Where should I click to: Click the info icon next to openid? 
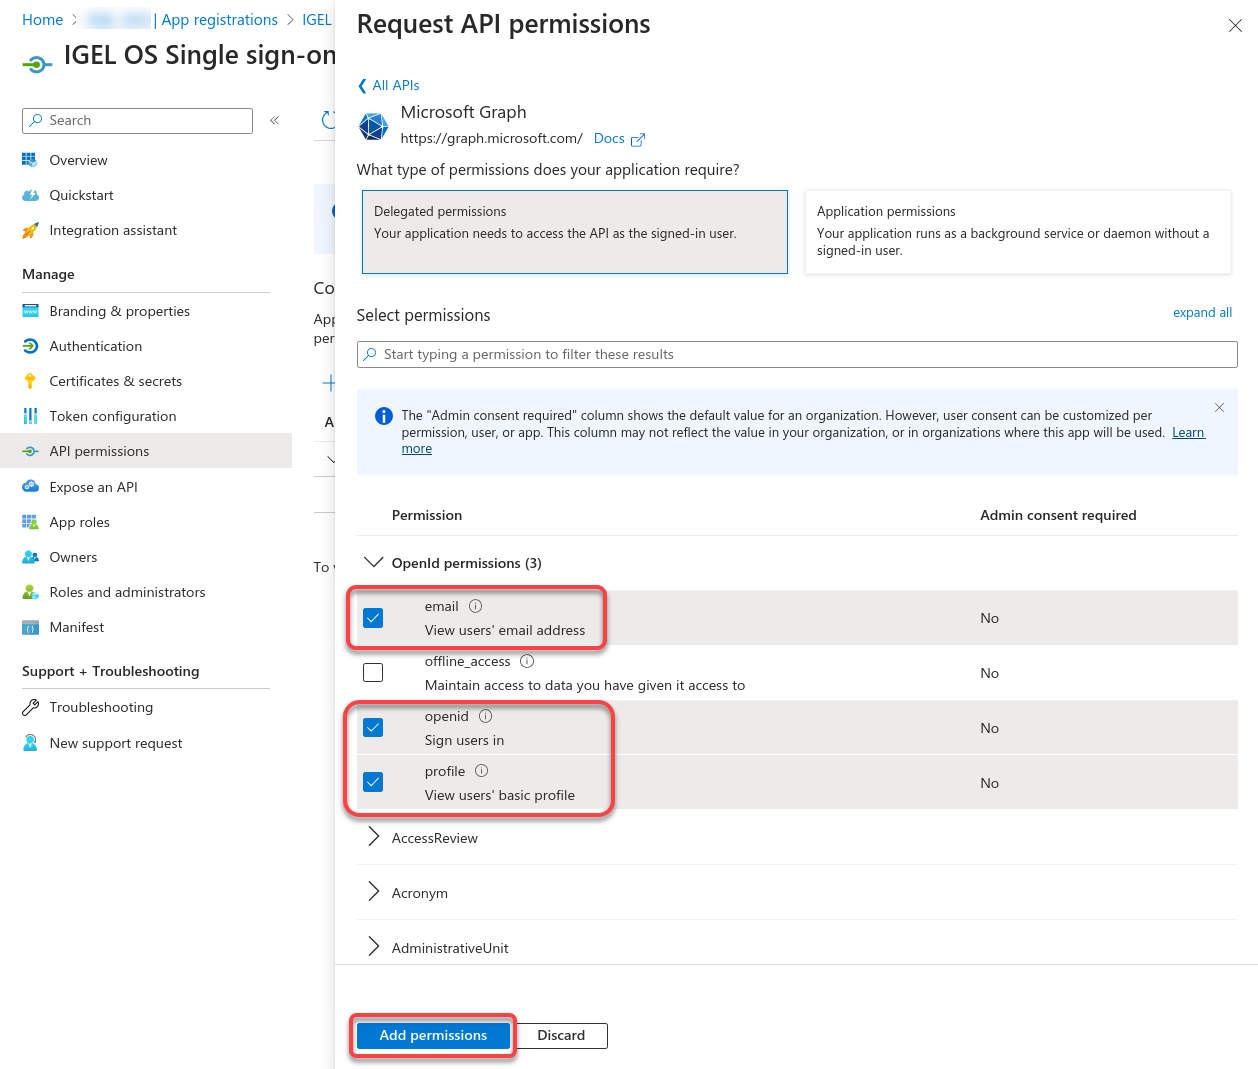pos(486,716)
